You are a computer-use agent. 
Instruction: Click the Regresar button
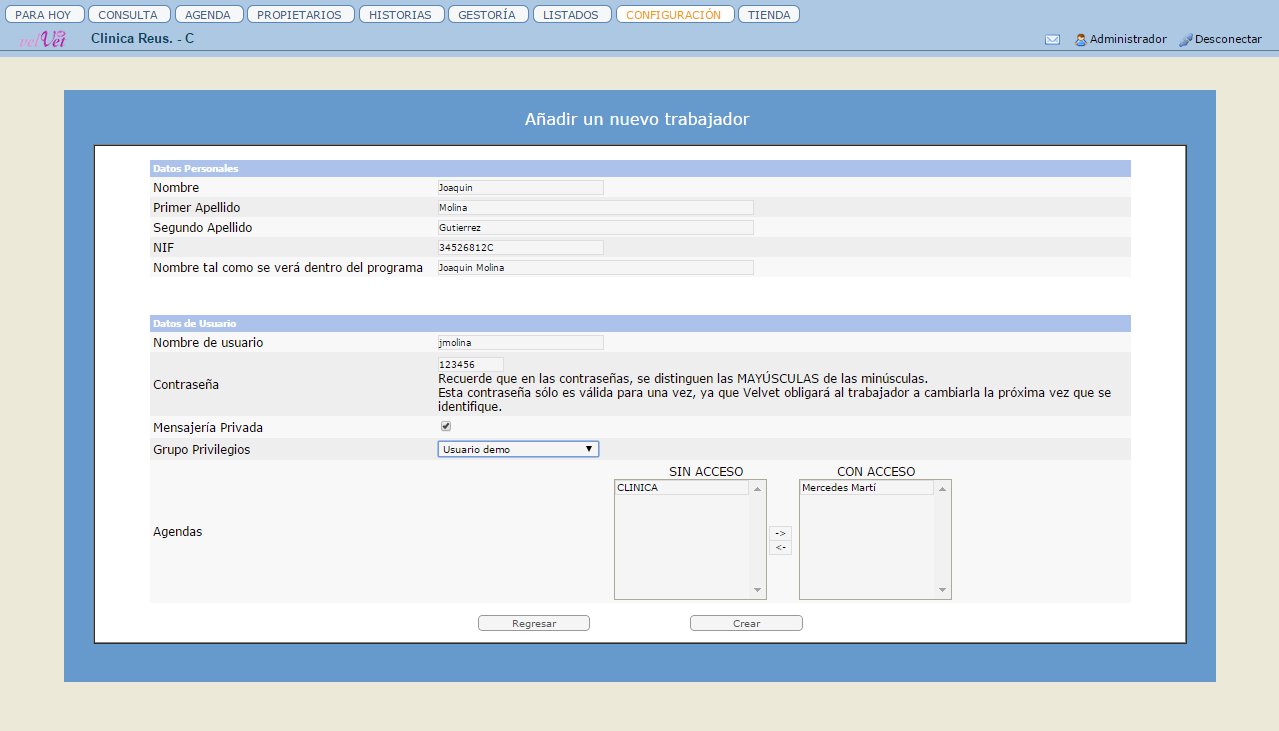click(x=533, y=623)
